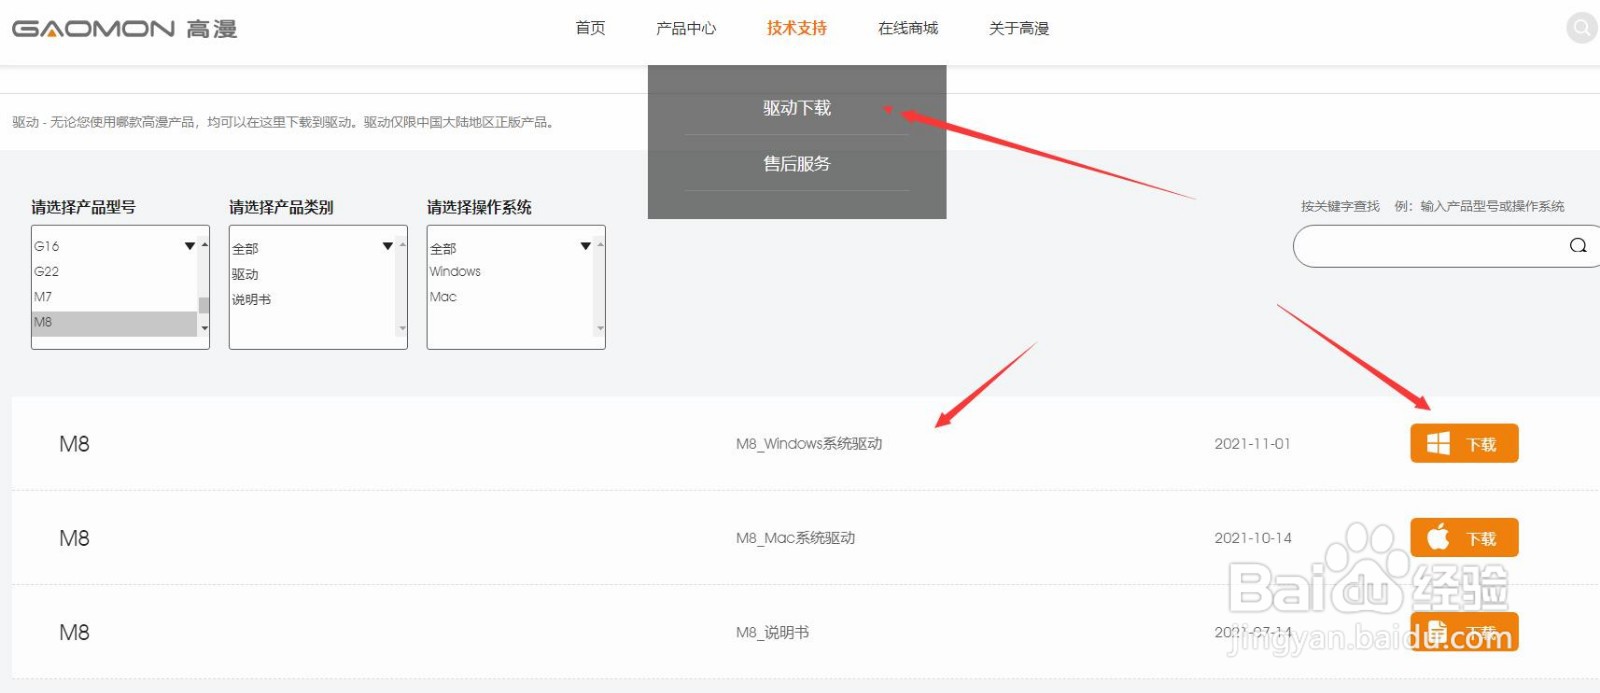Click scroll-up arrow of product model list

[x=204, y=244]
